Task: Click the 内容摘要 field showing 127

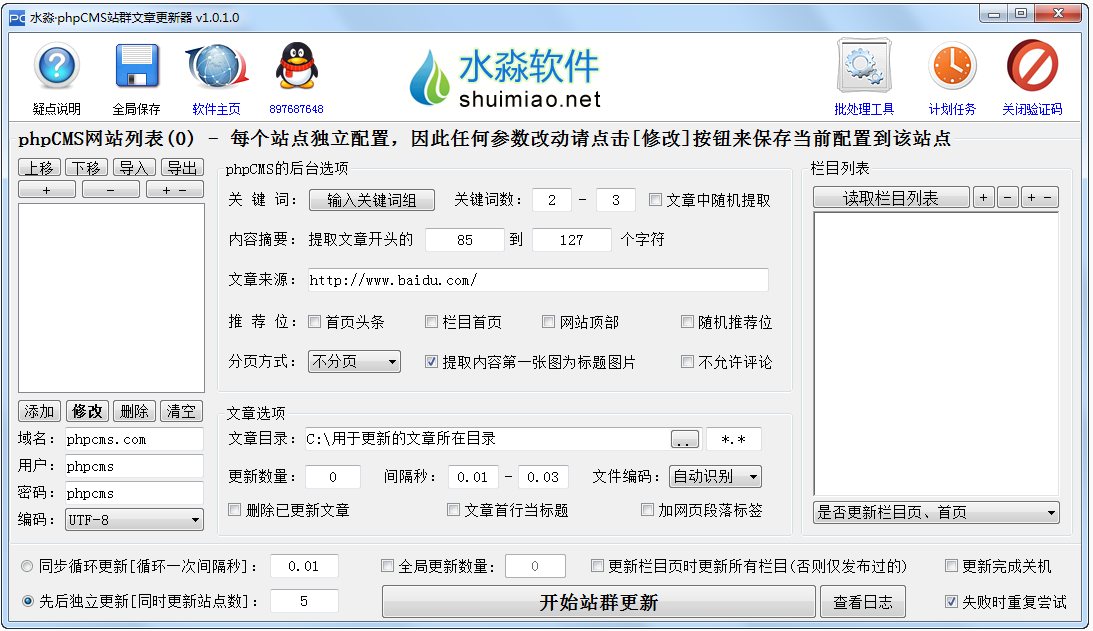Action: (x=572, y=240)
